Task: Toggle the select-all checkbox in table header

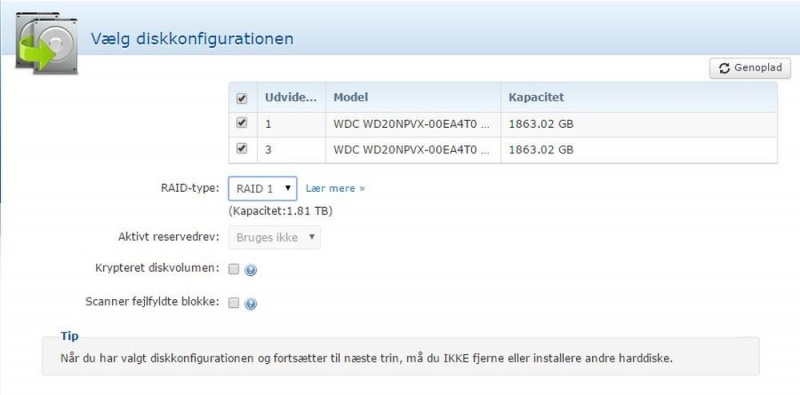Action: [x=242, y=98]
